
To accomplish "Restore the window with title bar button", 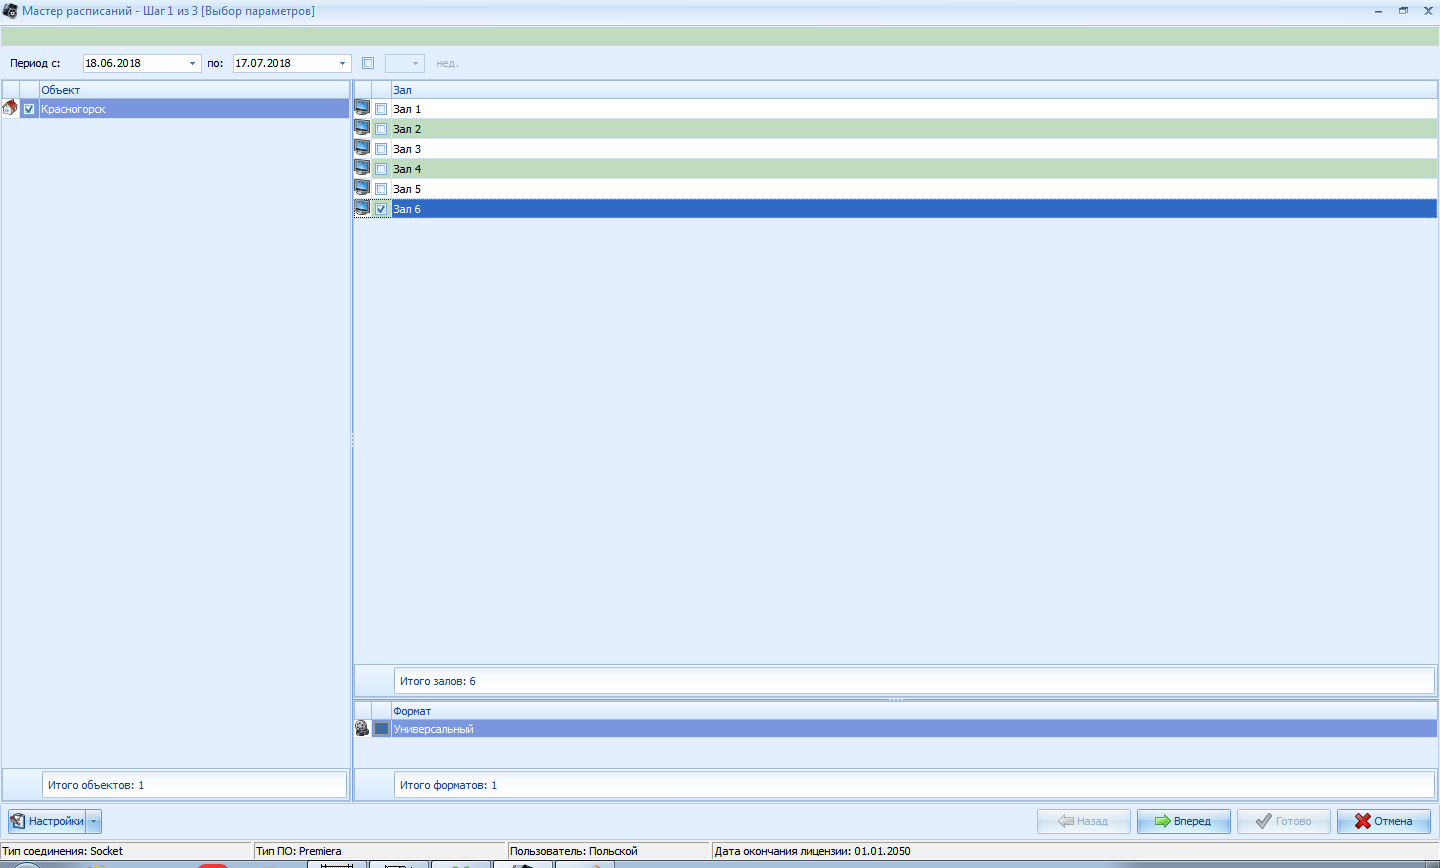I will (x=1403, y=10).
